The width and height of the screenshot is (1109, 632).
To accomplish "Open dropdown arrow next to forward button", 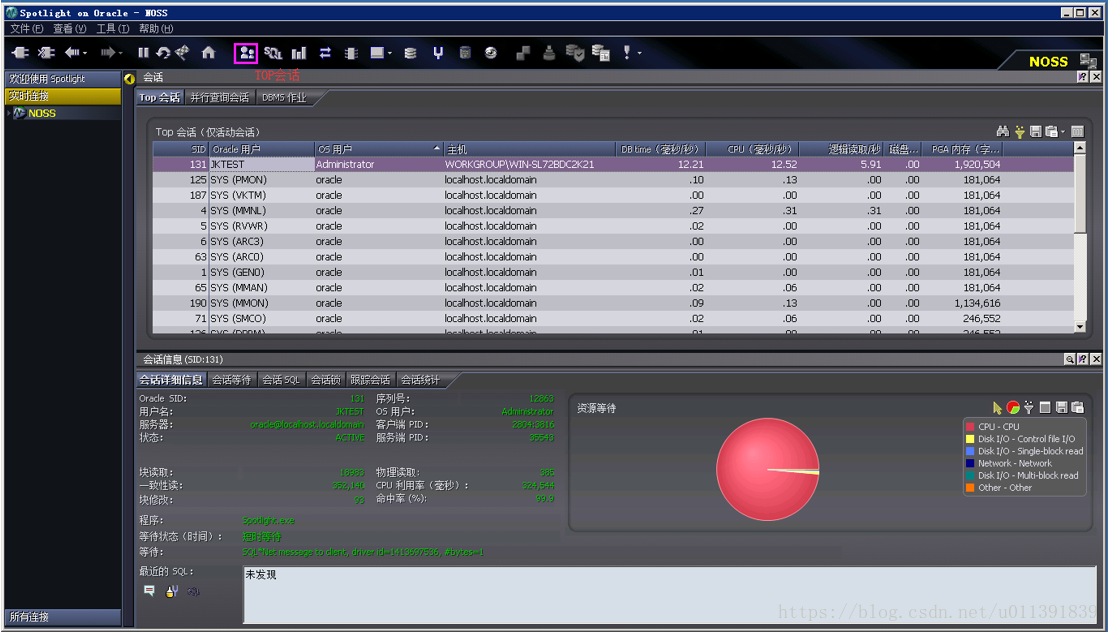I will [120, 53].
